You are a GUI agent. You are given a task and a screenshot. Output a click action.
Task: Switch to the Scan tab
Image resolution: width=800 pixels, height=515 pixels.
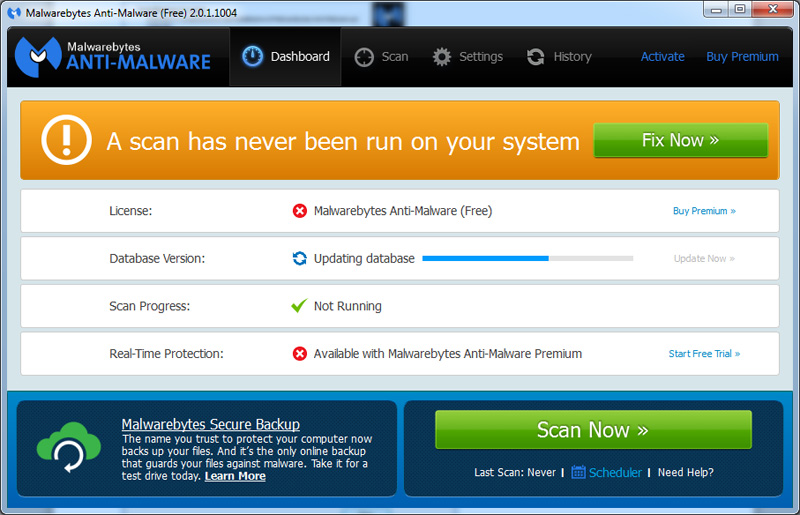click(x=381, y=57)
